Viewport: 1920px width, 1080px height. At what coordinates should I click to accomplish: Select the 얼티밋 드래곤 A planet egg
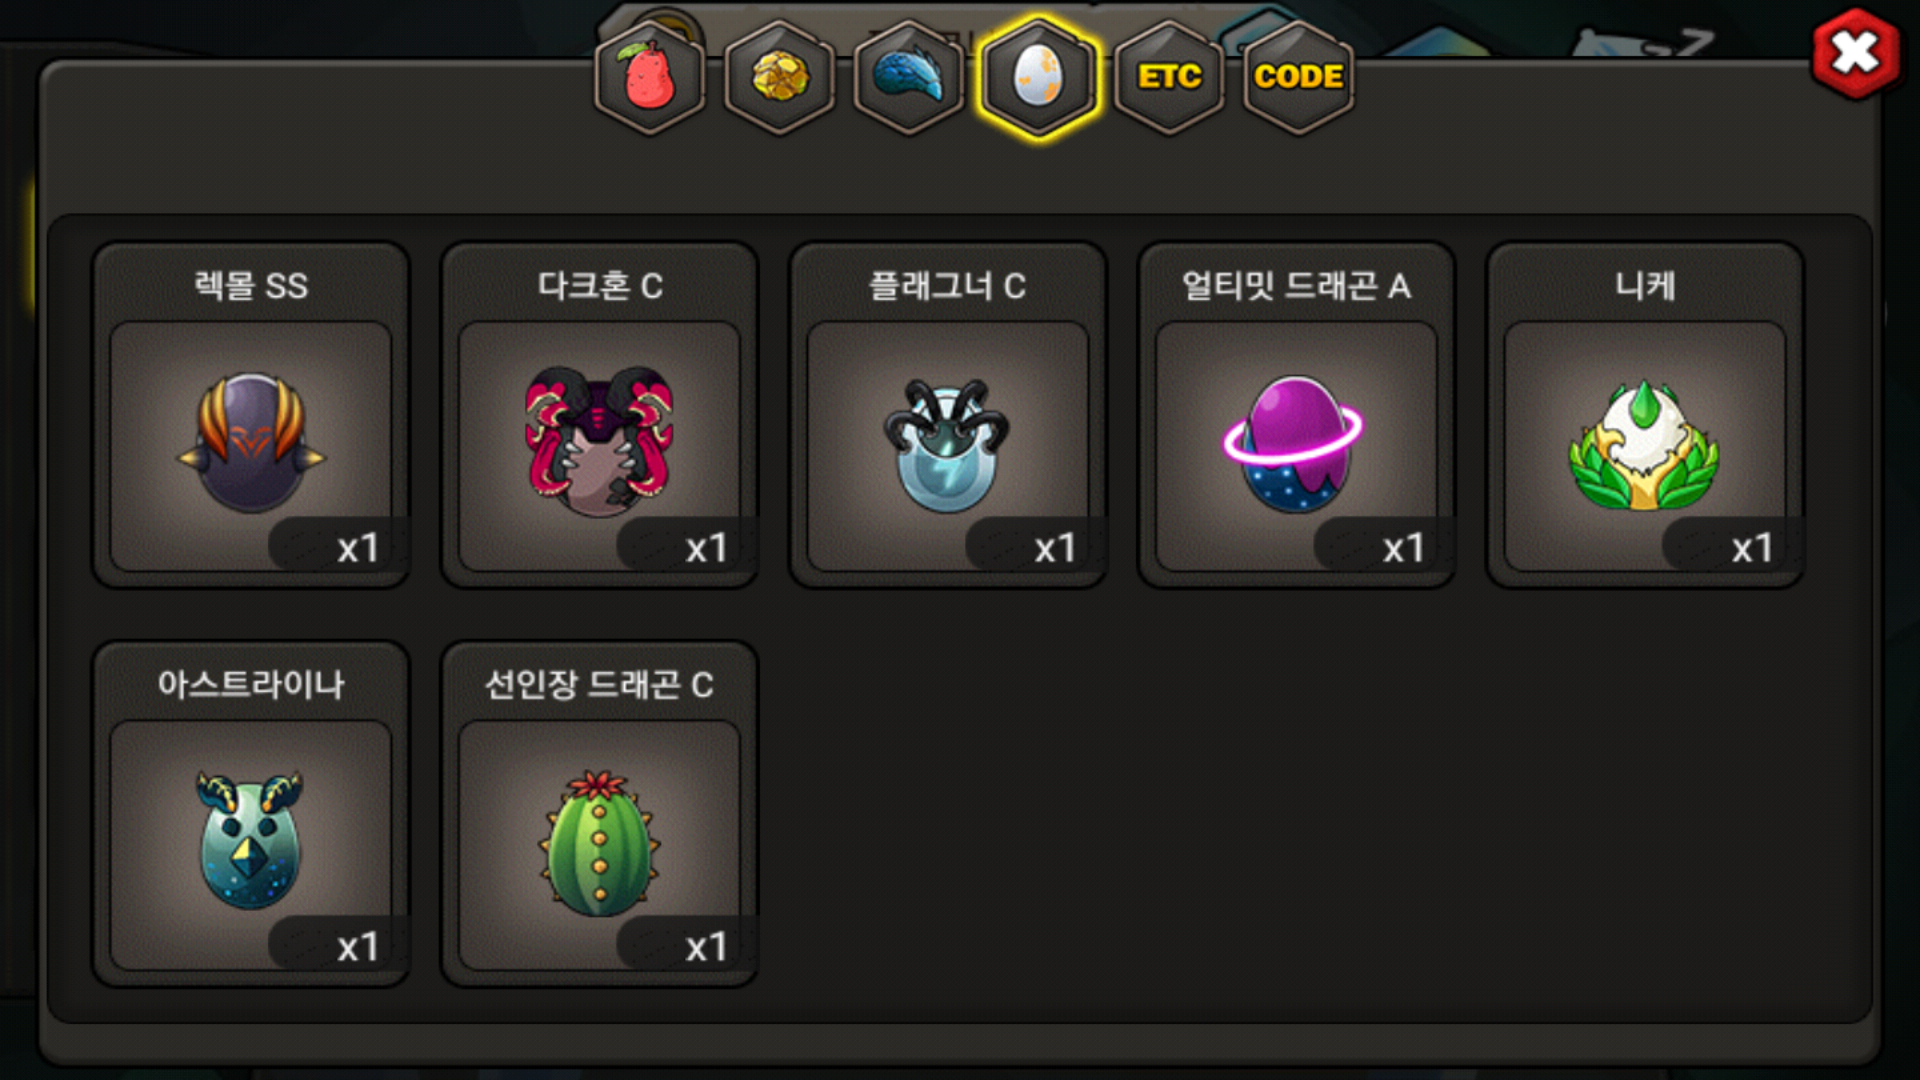click(1294, 443)
